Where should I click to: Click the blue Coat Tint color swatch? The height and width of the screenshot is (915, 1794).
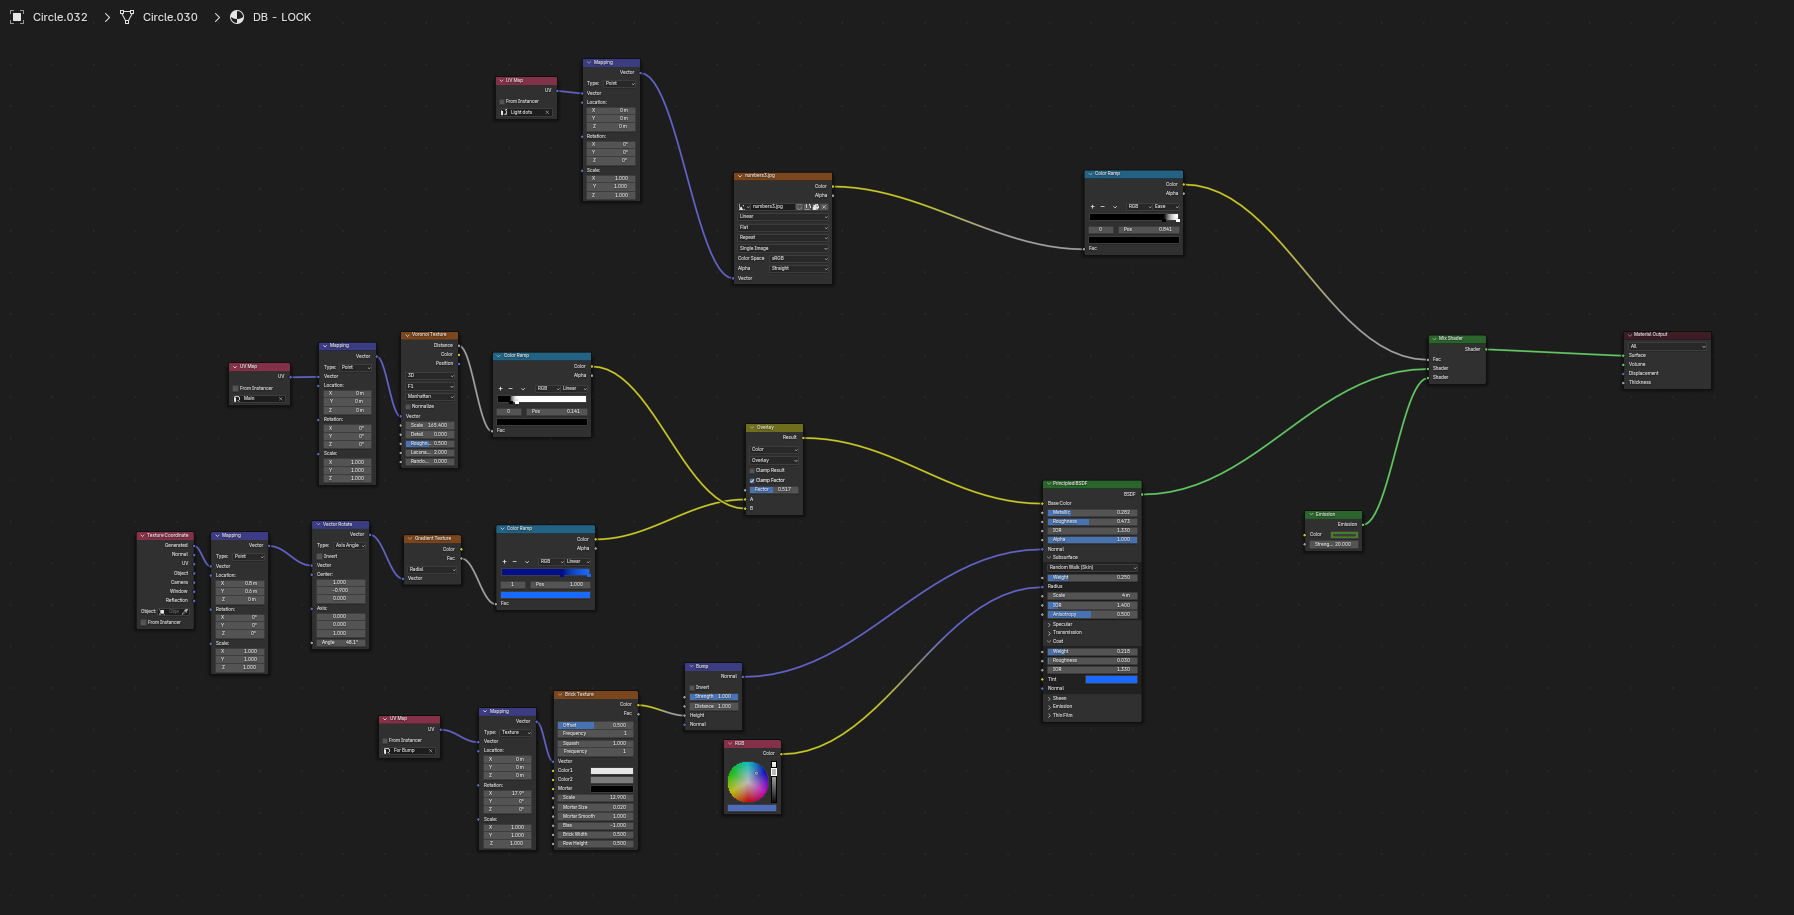1111,679
